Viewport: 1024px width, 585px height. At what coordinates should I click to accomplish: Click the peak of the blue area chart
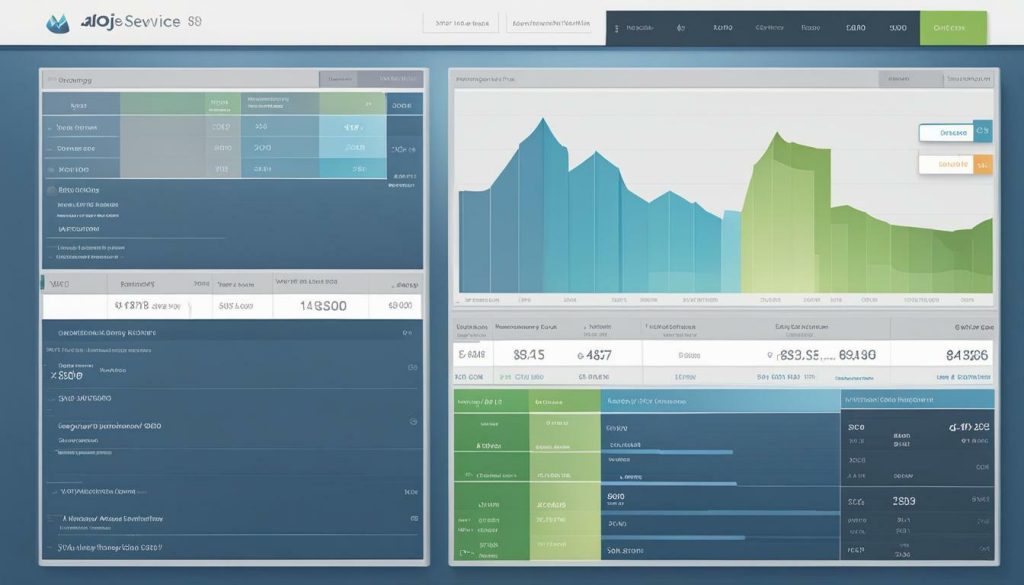pos(541,121)
